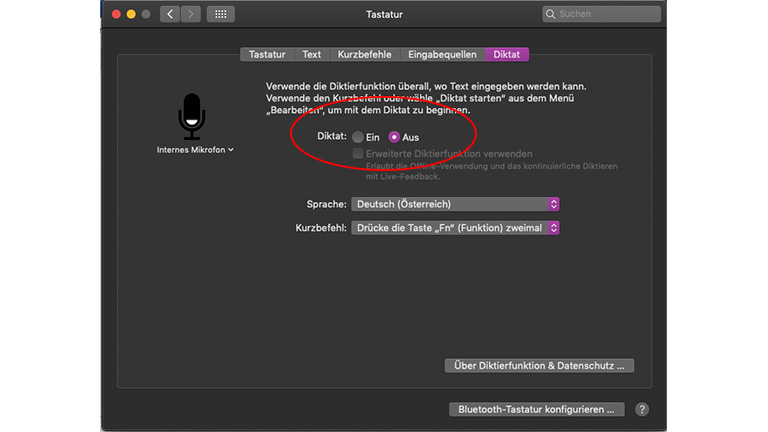This screenshot has width=768, height=432.
Task: Switch to the Kurzbefehle tab
Action: 365,55
